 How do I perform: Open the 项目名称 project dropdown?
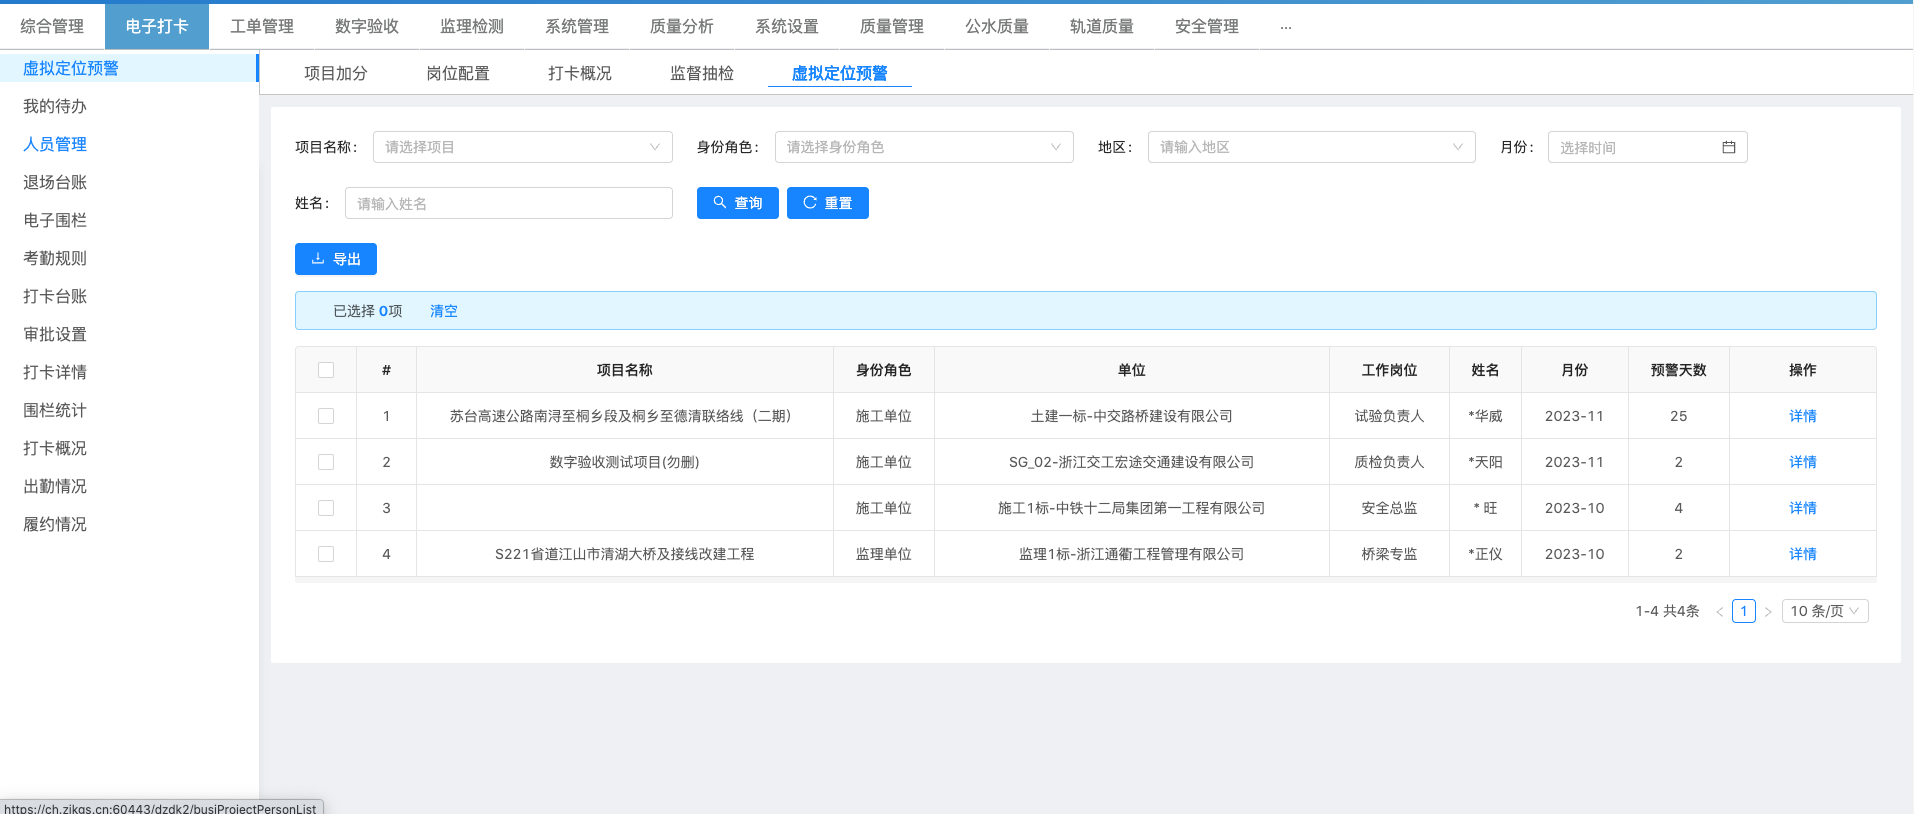tap(522, 147)
